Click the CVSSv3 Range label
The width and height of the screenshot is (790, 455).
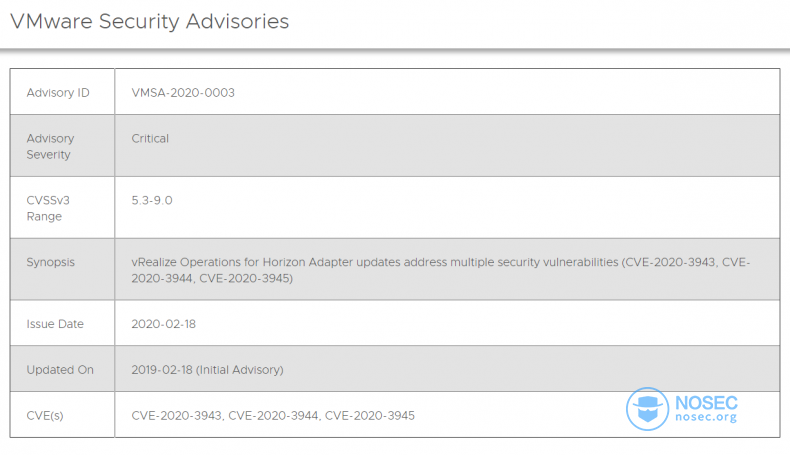(48, 209)
